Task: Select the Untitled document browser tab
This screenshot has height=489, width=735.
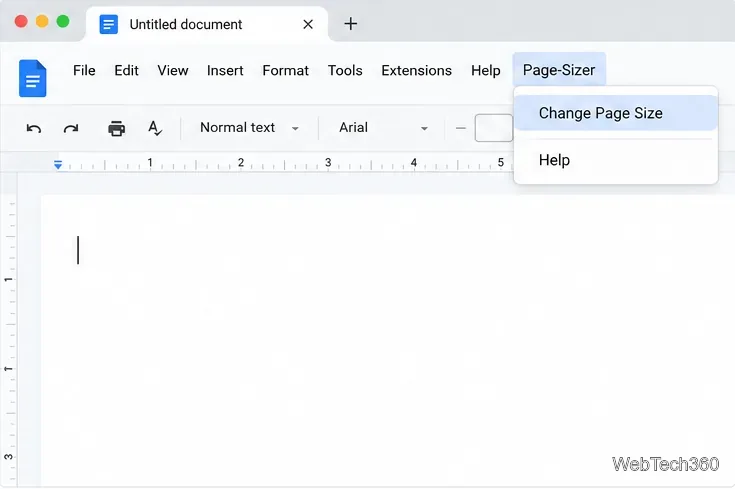Action: pyautogui.click(x=207, y=24)
